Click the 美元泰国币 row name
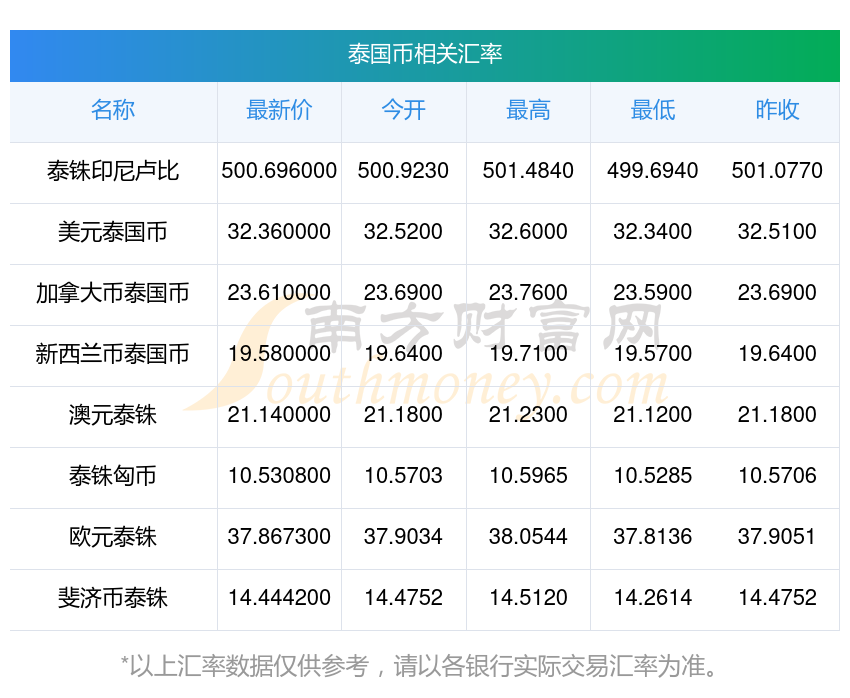This screenshot has height=698, width=850. [x=113, y=232]
